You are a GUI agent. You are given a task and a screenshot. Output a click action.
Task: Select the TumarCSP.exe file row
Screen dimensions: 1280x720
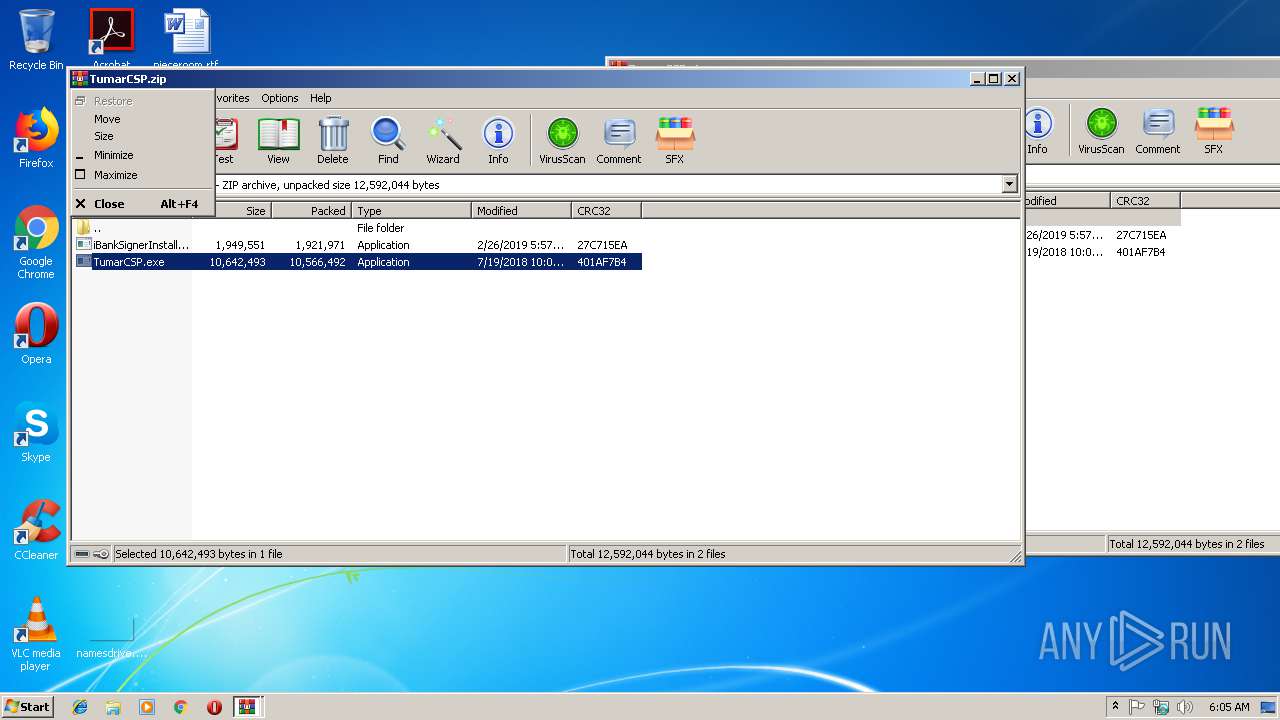coord(358,262)
